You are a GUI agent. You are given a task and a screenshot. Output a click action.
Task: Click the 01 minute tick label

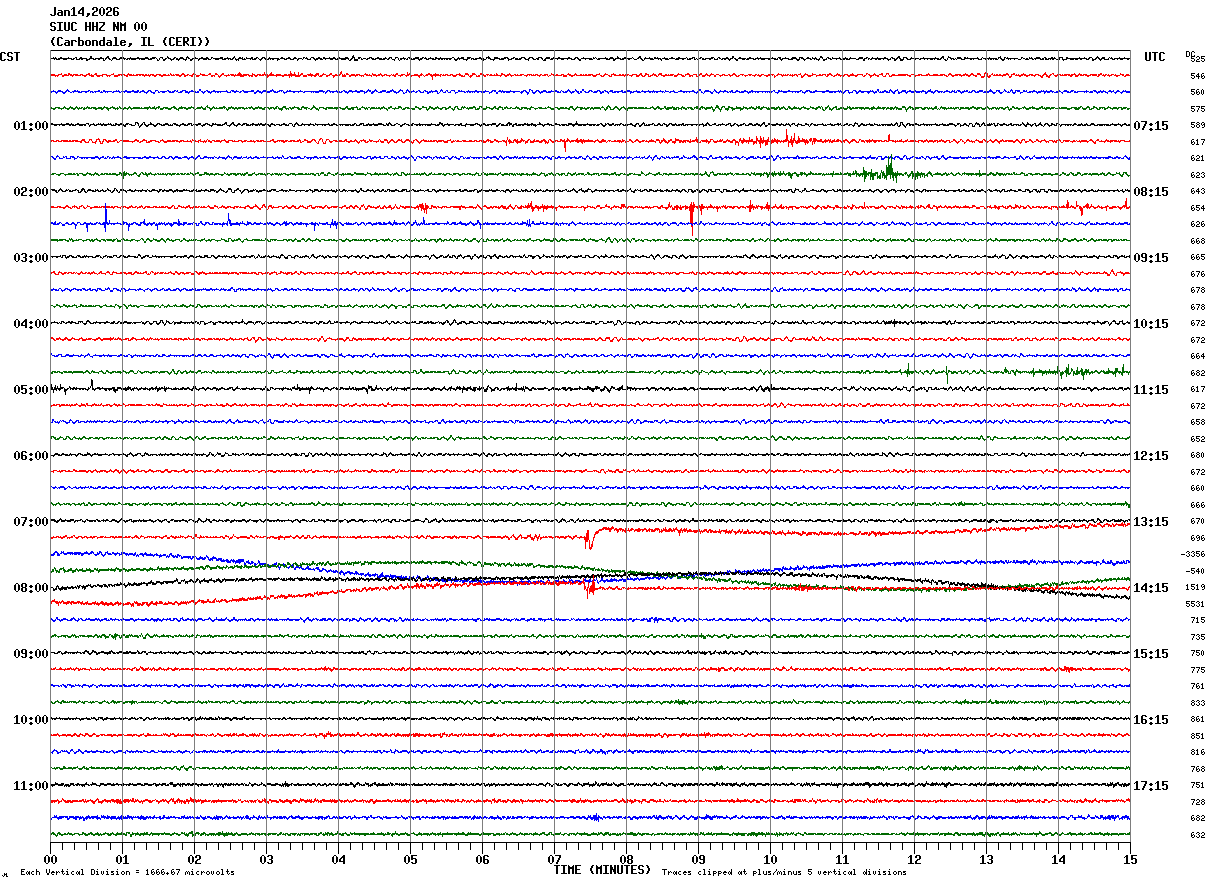point(123,859)
